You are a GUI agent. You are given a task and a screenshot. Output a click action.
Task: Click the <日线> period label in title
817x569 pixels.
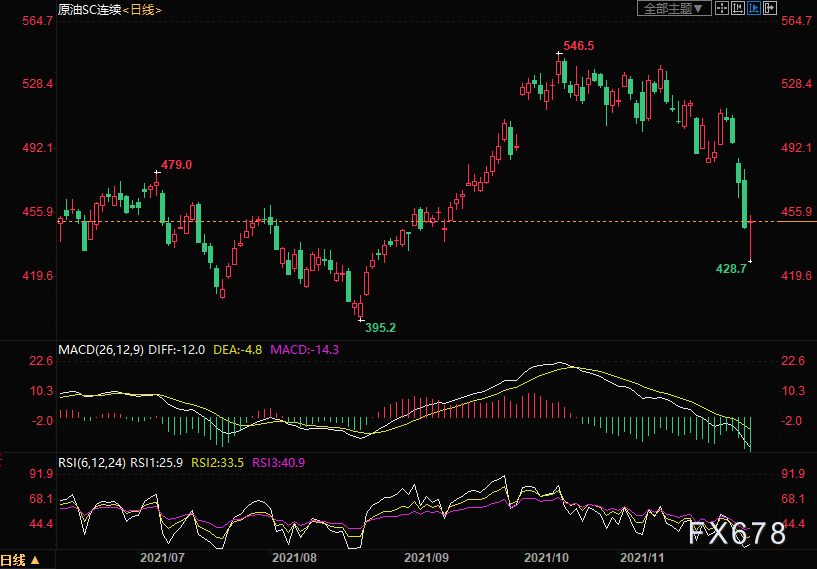(x=142, y=10)
